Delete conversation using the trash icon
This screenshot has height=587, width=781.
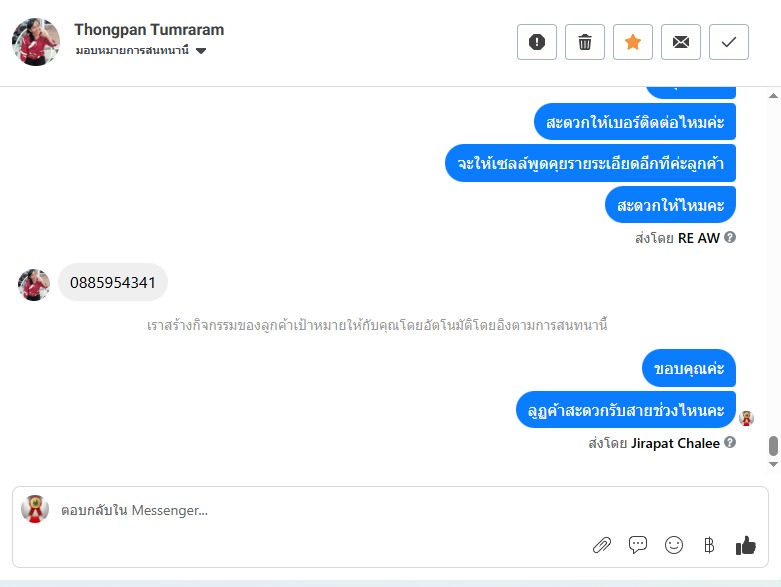[x=585, y=42]
